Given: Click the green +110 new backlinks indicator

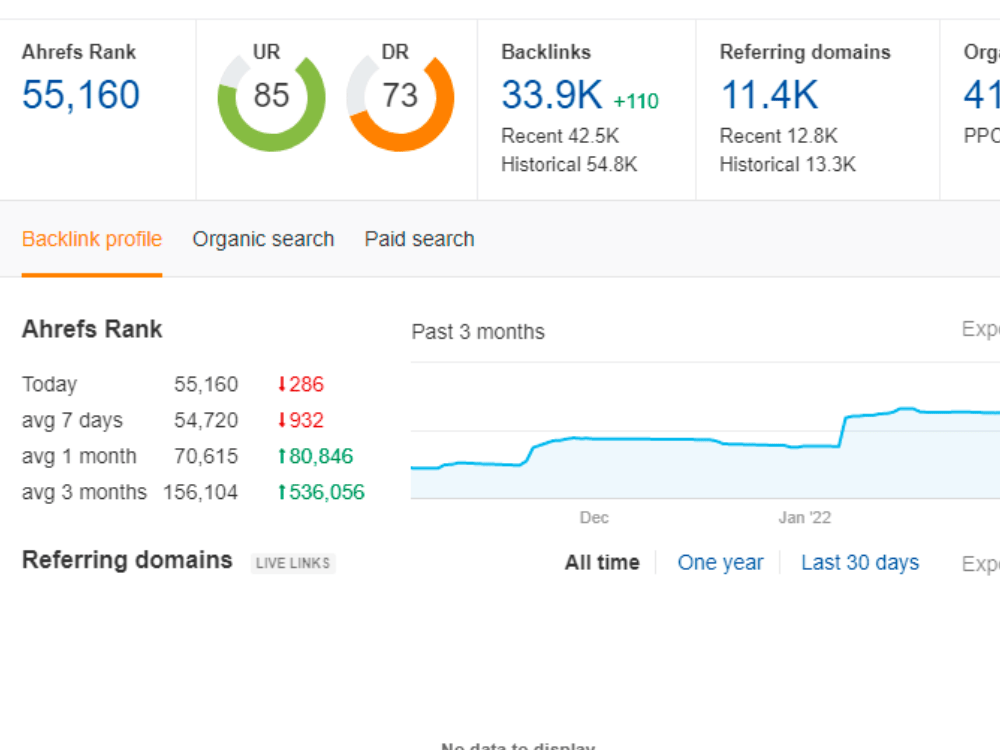Looking at the screenshot, I should (637, 101).
